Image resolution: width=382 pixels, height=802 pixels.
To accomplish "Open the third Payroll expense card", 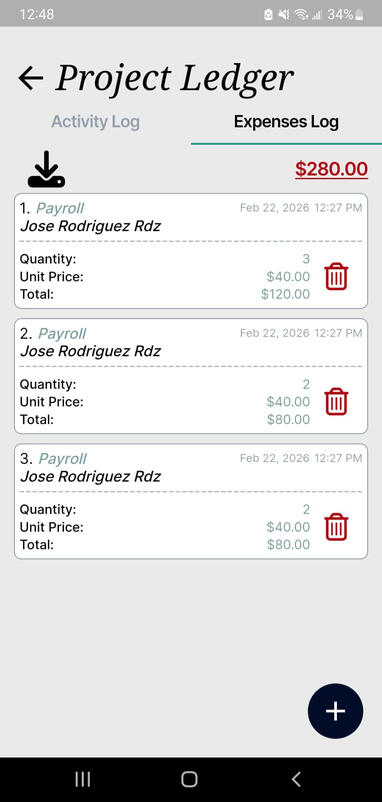I will pos(191,501).
